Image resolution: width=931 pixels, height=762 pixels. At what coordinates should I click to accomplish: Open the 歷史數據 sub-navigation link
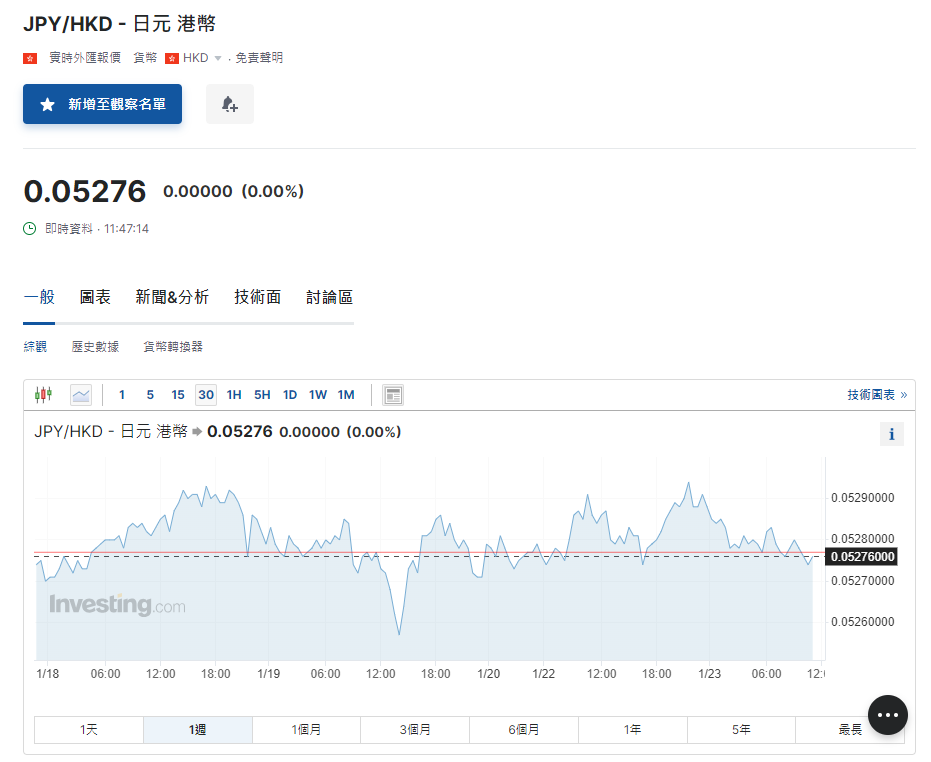95,347
